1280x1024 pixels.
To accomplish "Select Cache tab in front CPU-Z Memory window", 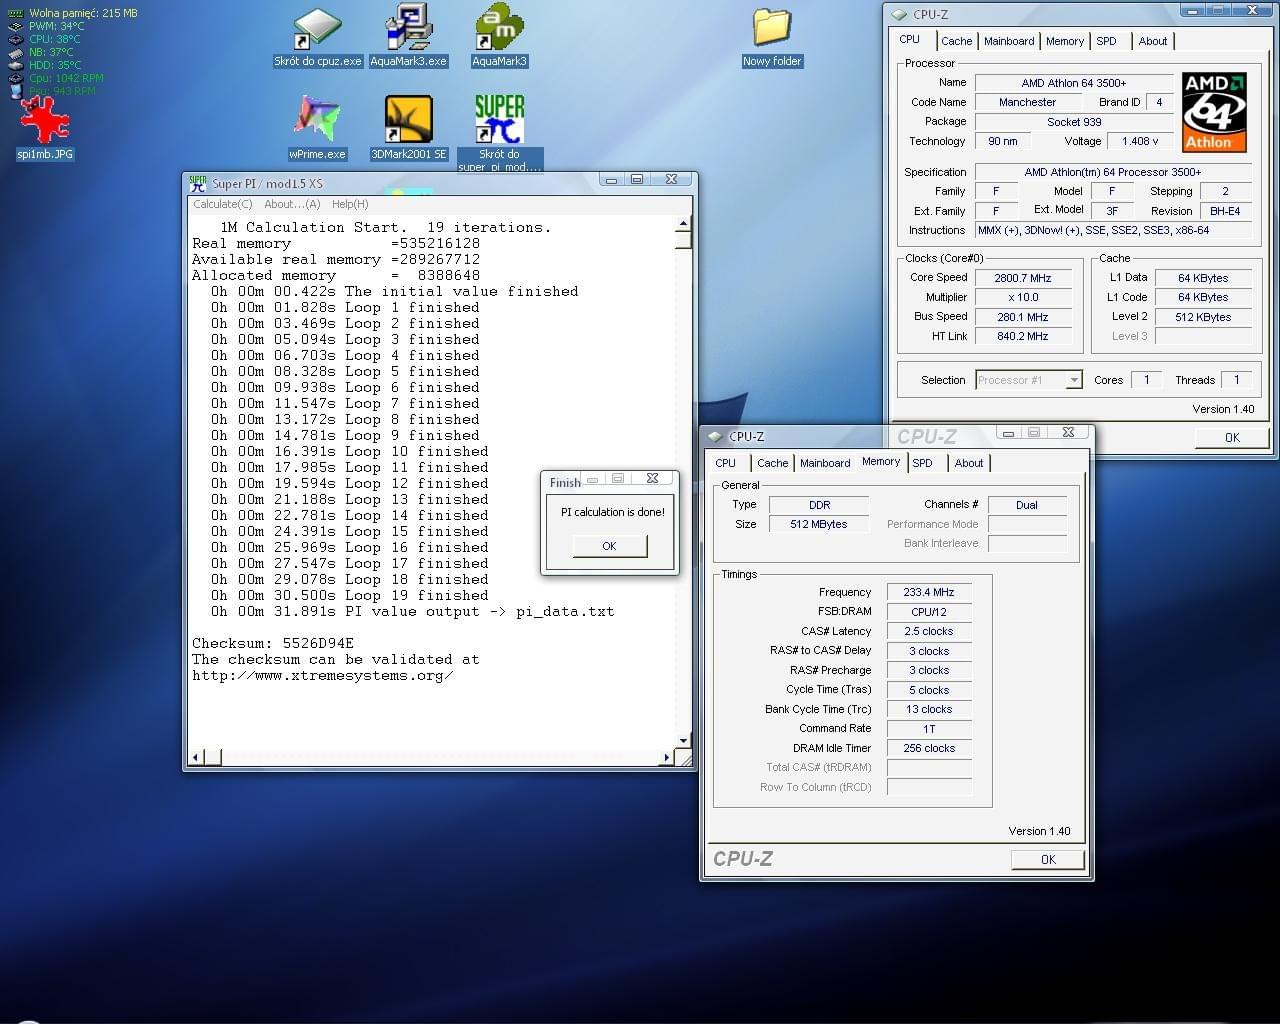I will coord(772,463).
